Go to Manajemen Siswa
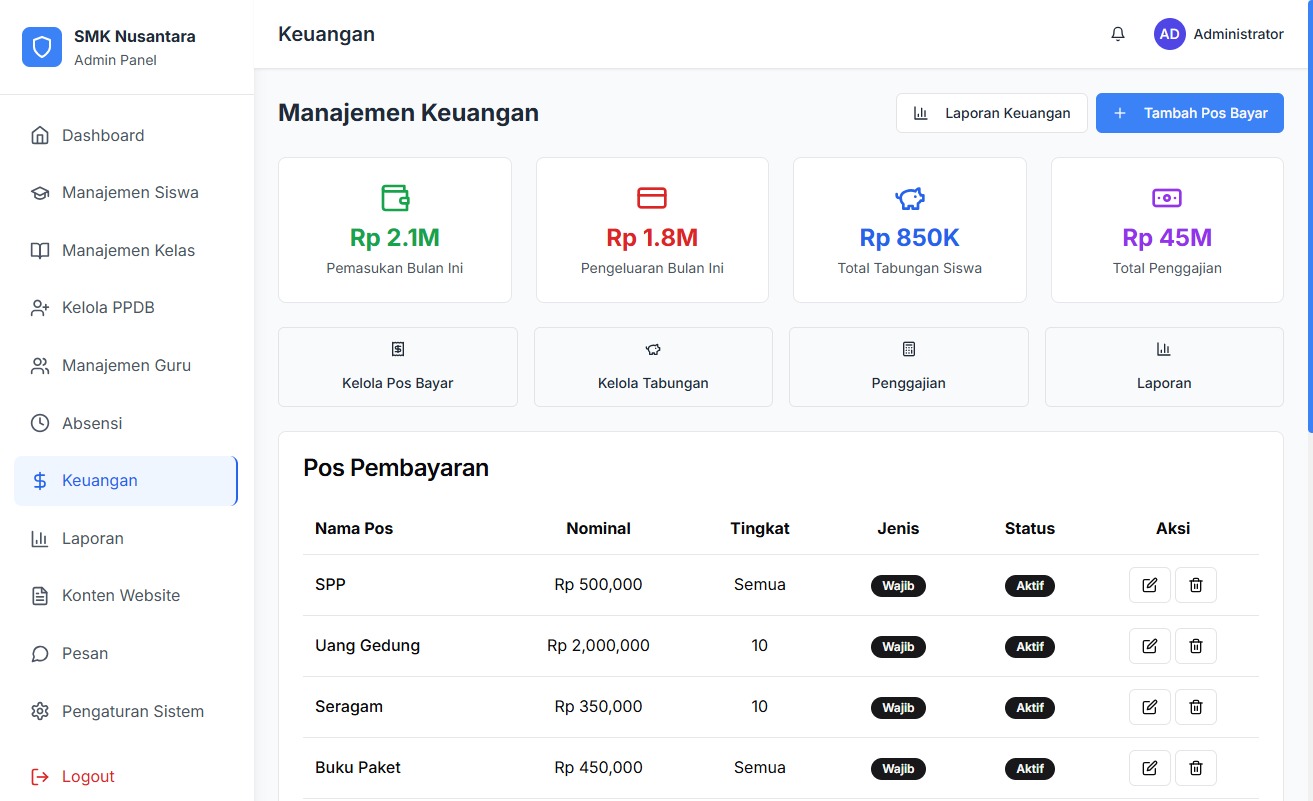The image size is (1313, 801). [x=130, y=193]
